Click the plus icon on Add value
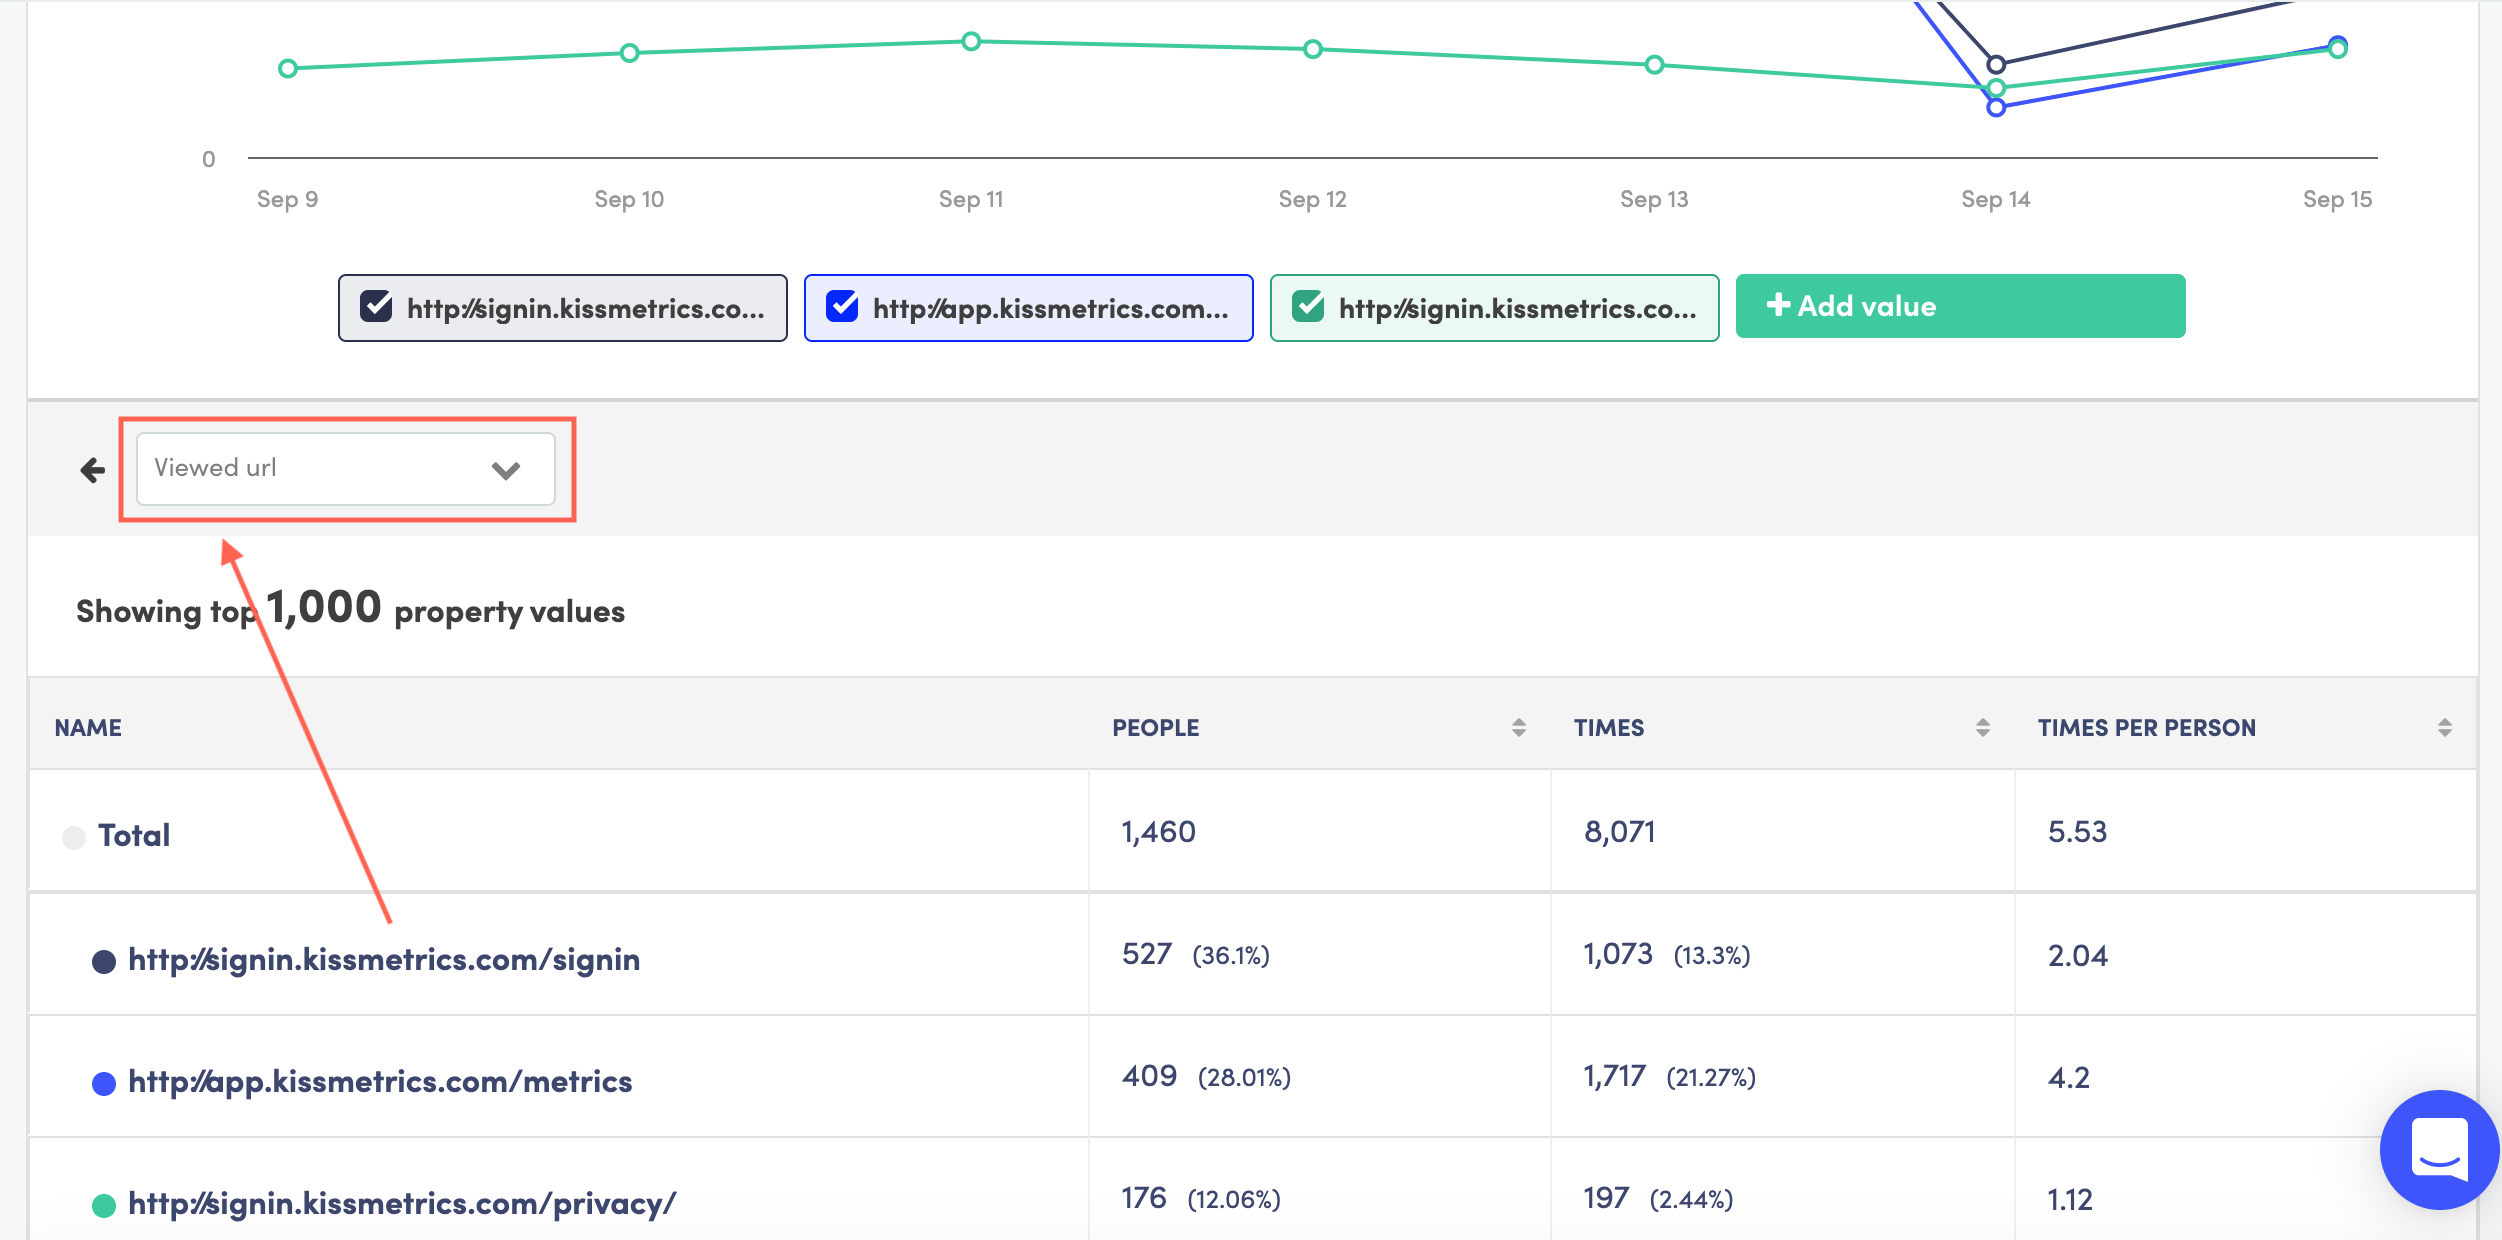The image size is (2502, 1240). [x=1778, y=305]
